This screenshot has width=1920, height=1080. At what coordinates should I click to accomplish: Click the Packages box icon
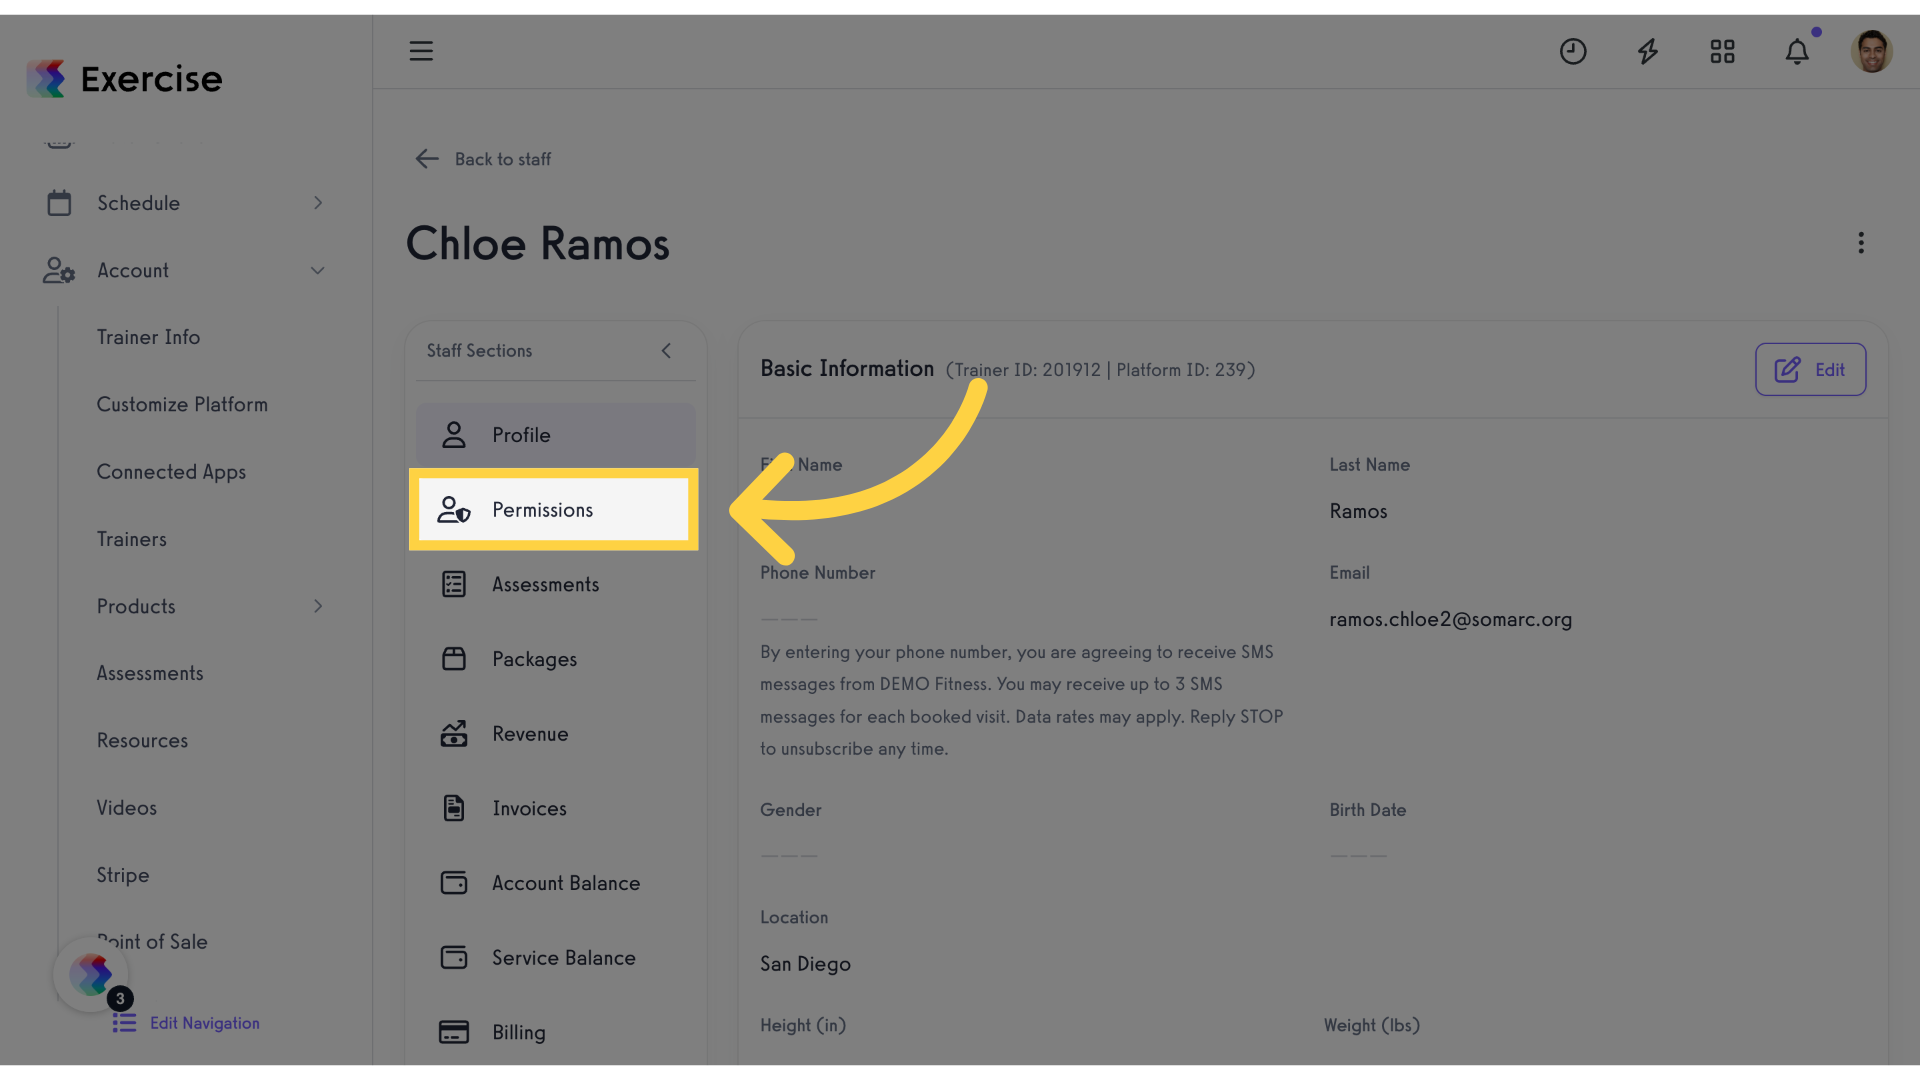[x=454, y=659]
